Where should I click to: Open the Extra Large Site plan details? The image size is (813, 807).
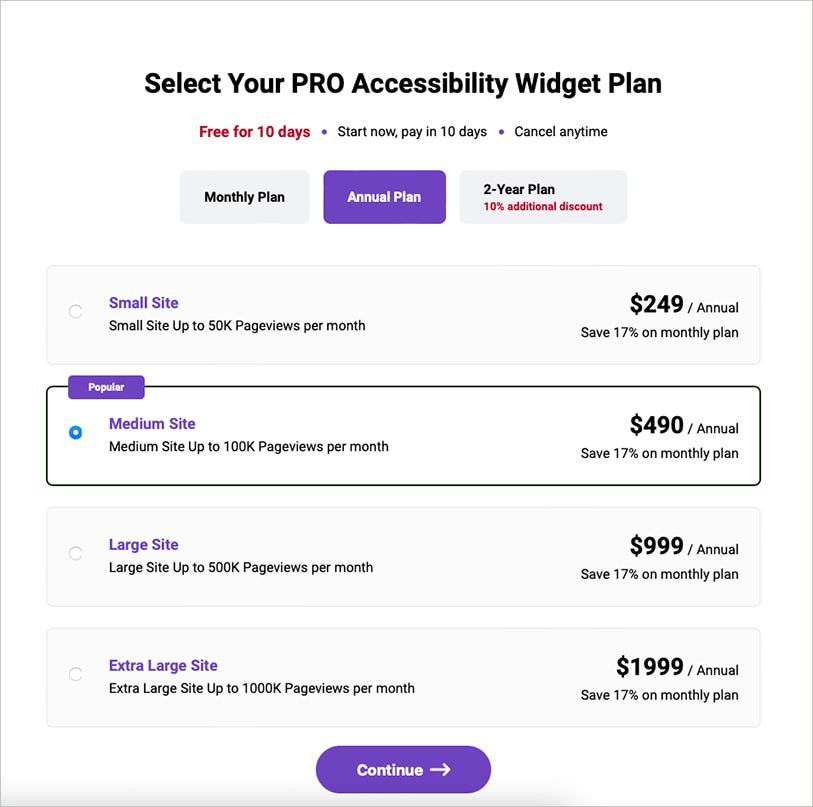click(162, 666)
